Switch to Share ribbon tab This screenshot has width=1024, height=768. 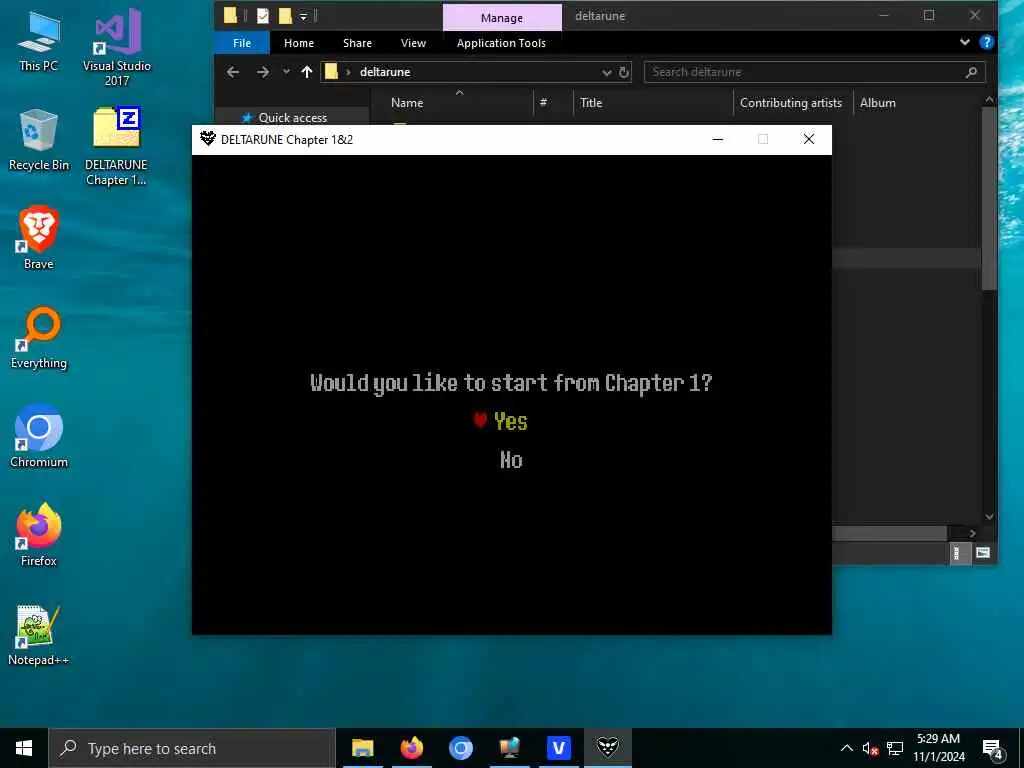pos(357,43)
